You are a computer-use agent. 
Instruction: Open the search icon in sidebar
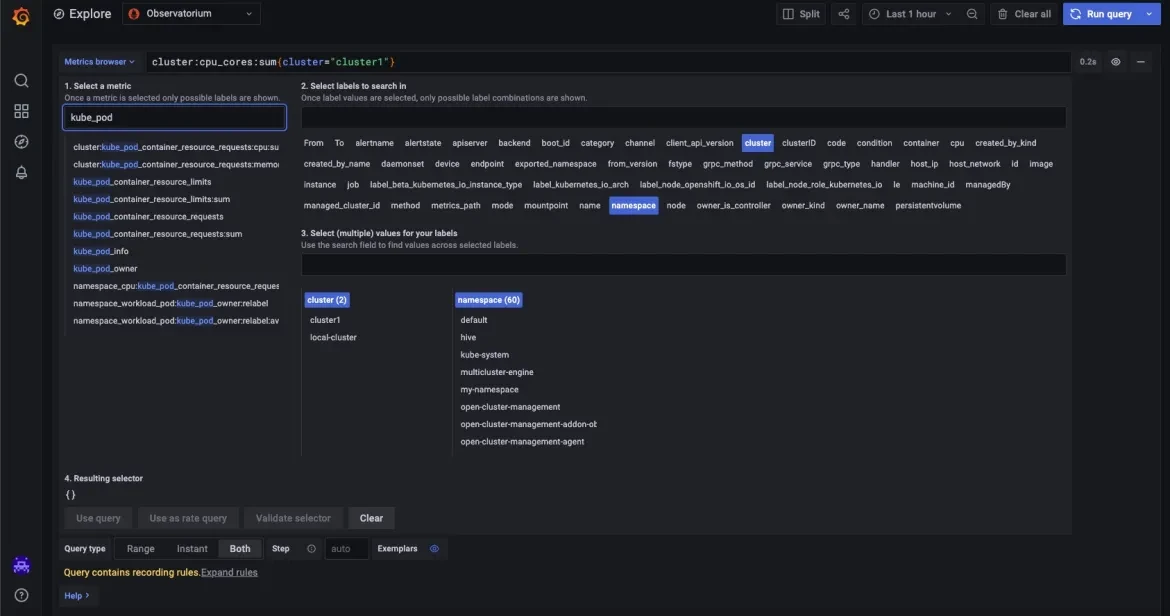pyautogui.click(x=21, y=81)
